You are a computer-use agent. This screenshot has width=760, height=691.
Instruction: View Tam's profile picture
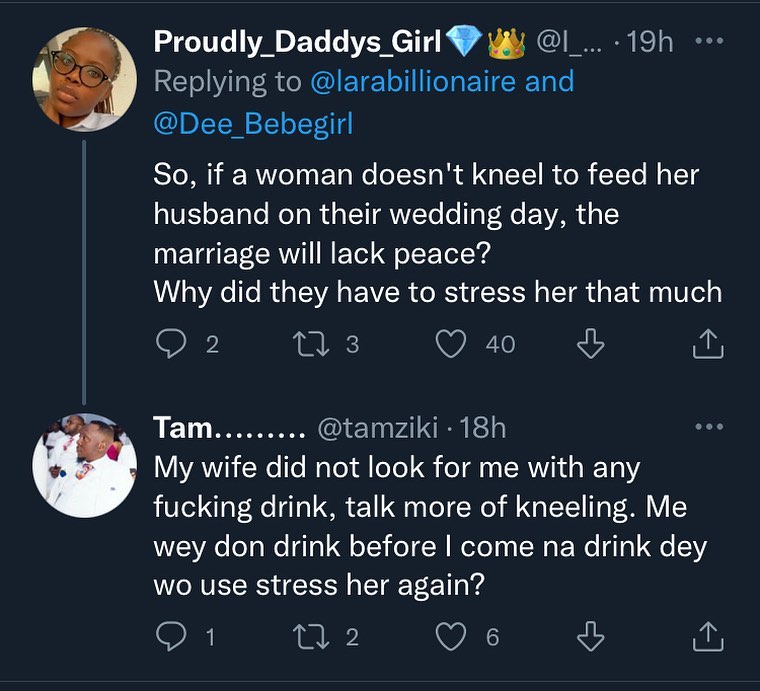[85, 466]
